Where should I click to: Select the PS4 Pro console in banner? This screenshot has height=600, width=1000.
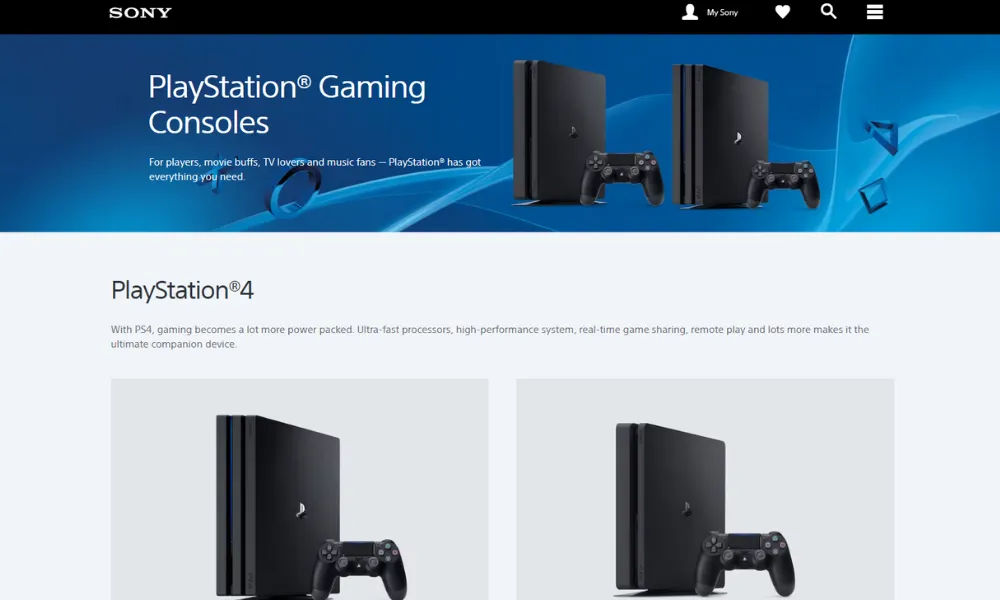click(721, 135)
